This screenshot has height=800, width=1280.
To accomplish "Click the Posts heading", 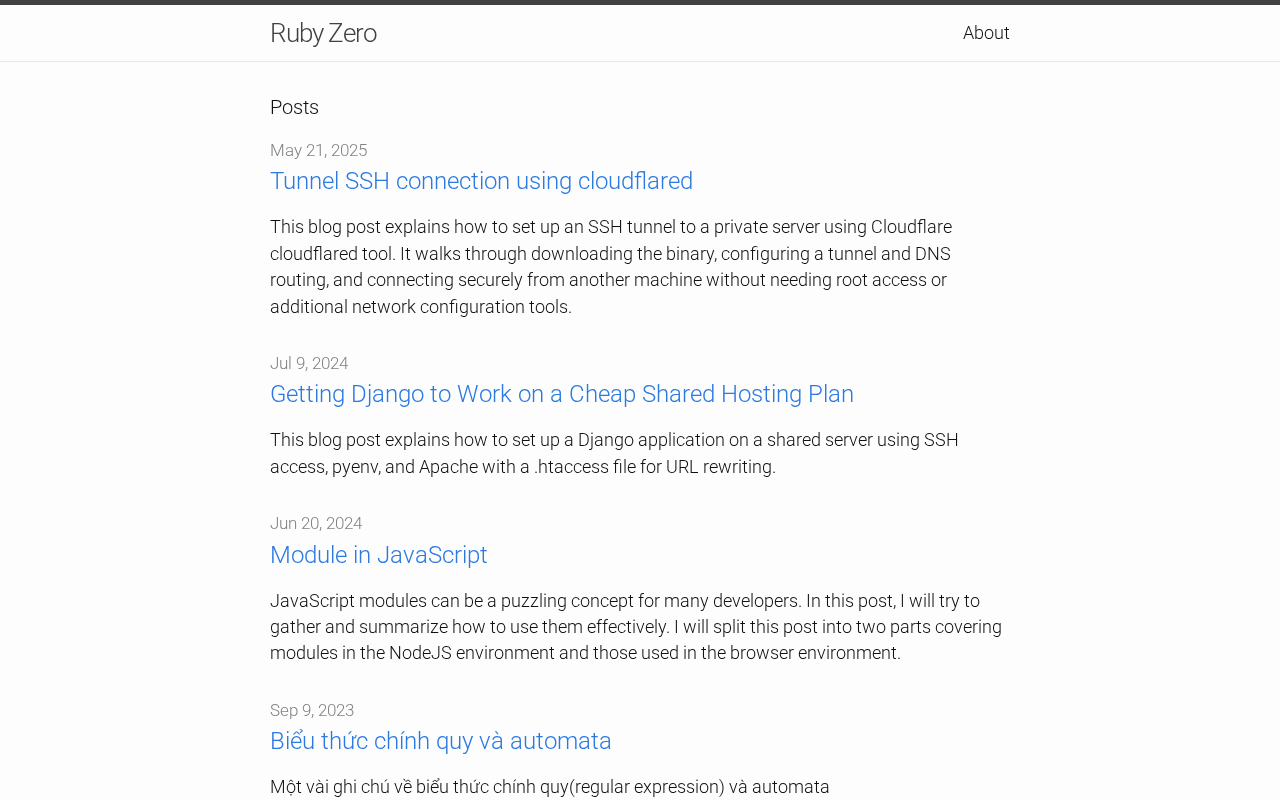I will pos(294,107).
